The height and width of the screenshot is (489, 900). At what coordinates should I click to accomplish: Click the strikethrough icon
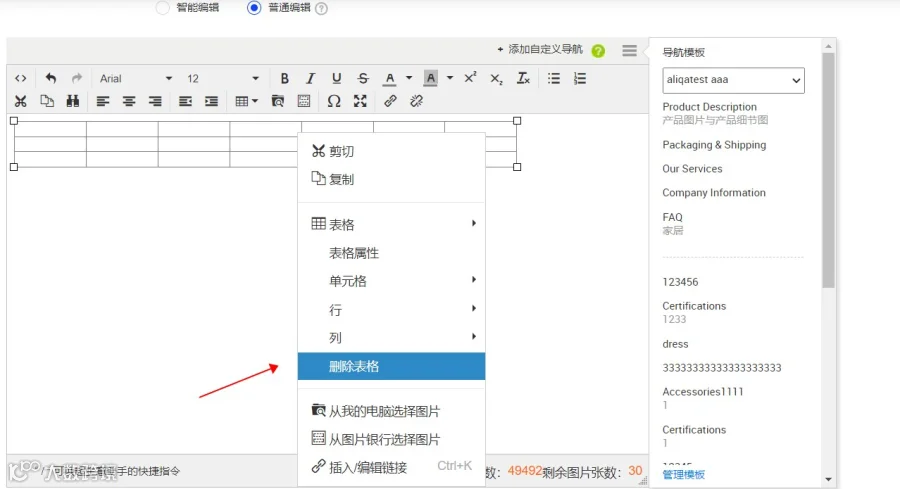click(363, 79)
